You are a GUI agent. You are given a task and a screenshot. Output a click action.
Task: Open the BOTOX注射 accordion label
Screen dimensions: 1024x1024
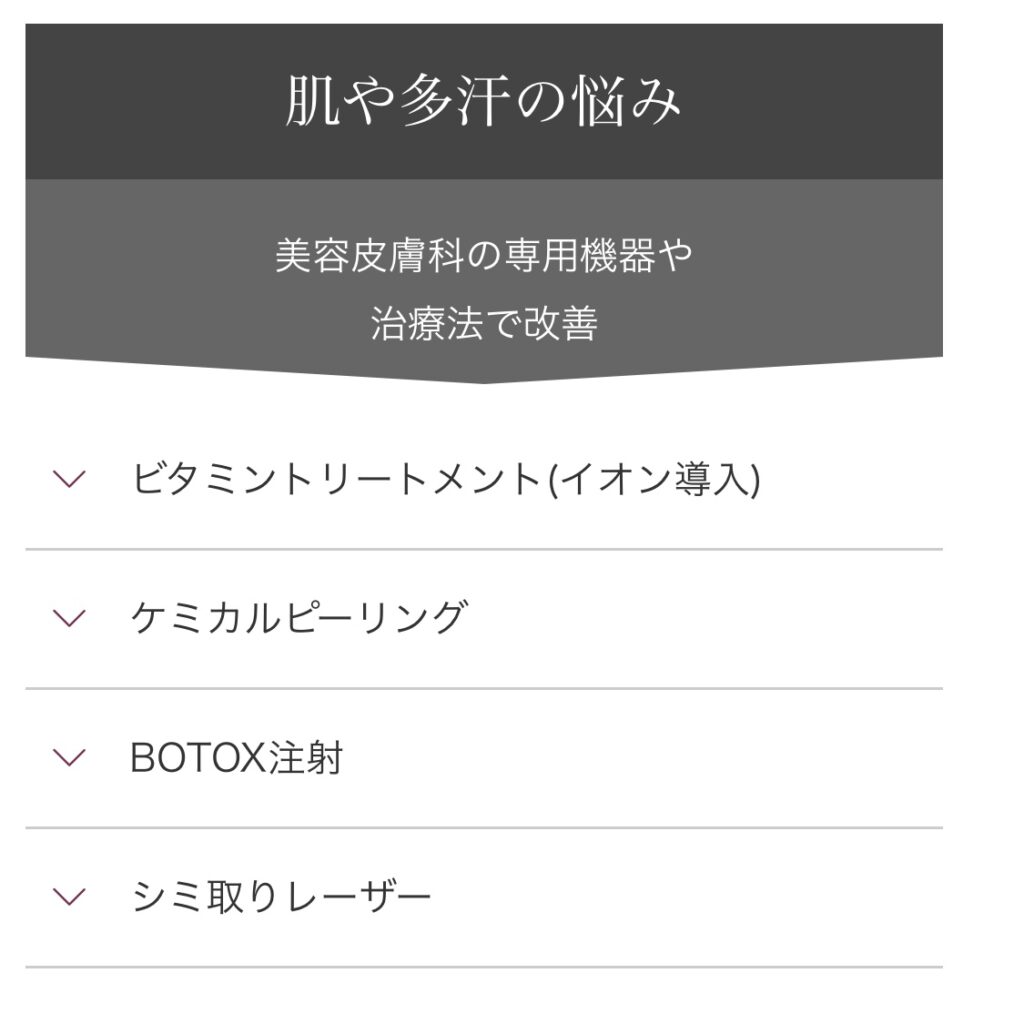pyautogui.click(x=236, y=758)
